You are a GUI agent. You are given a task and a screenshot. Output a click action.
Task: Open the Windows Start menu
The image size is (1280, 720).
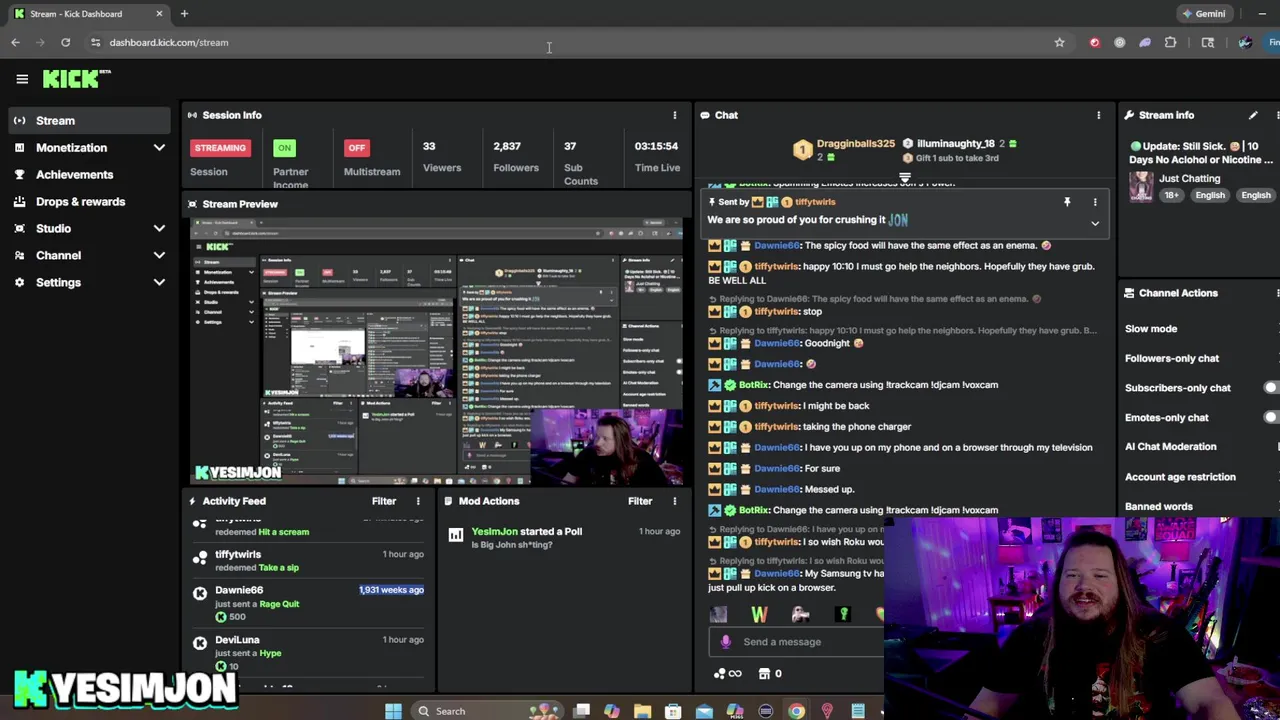(393, 711)
